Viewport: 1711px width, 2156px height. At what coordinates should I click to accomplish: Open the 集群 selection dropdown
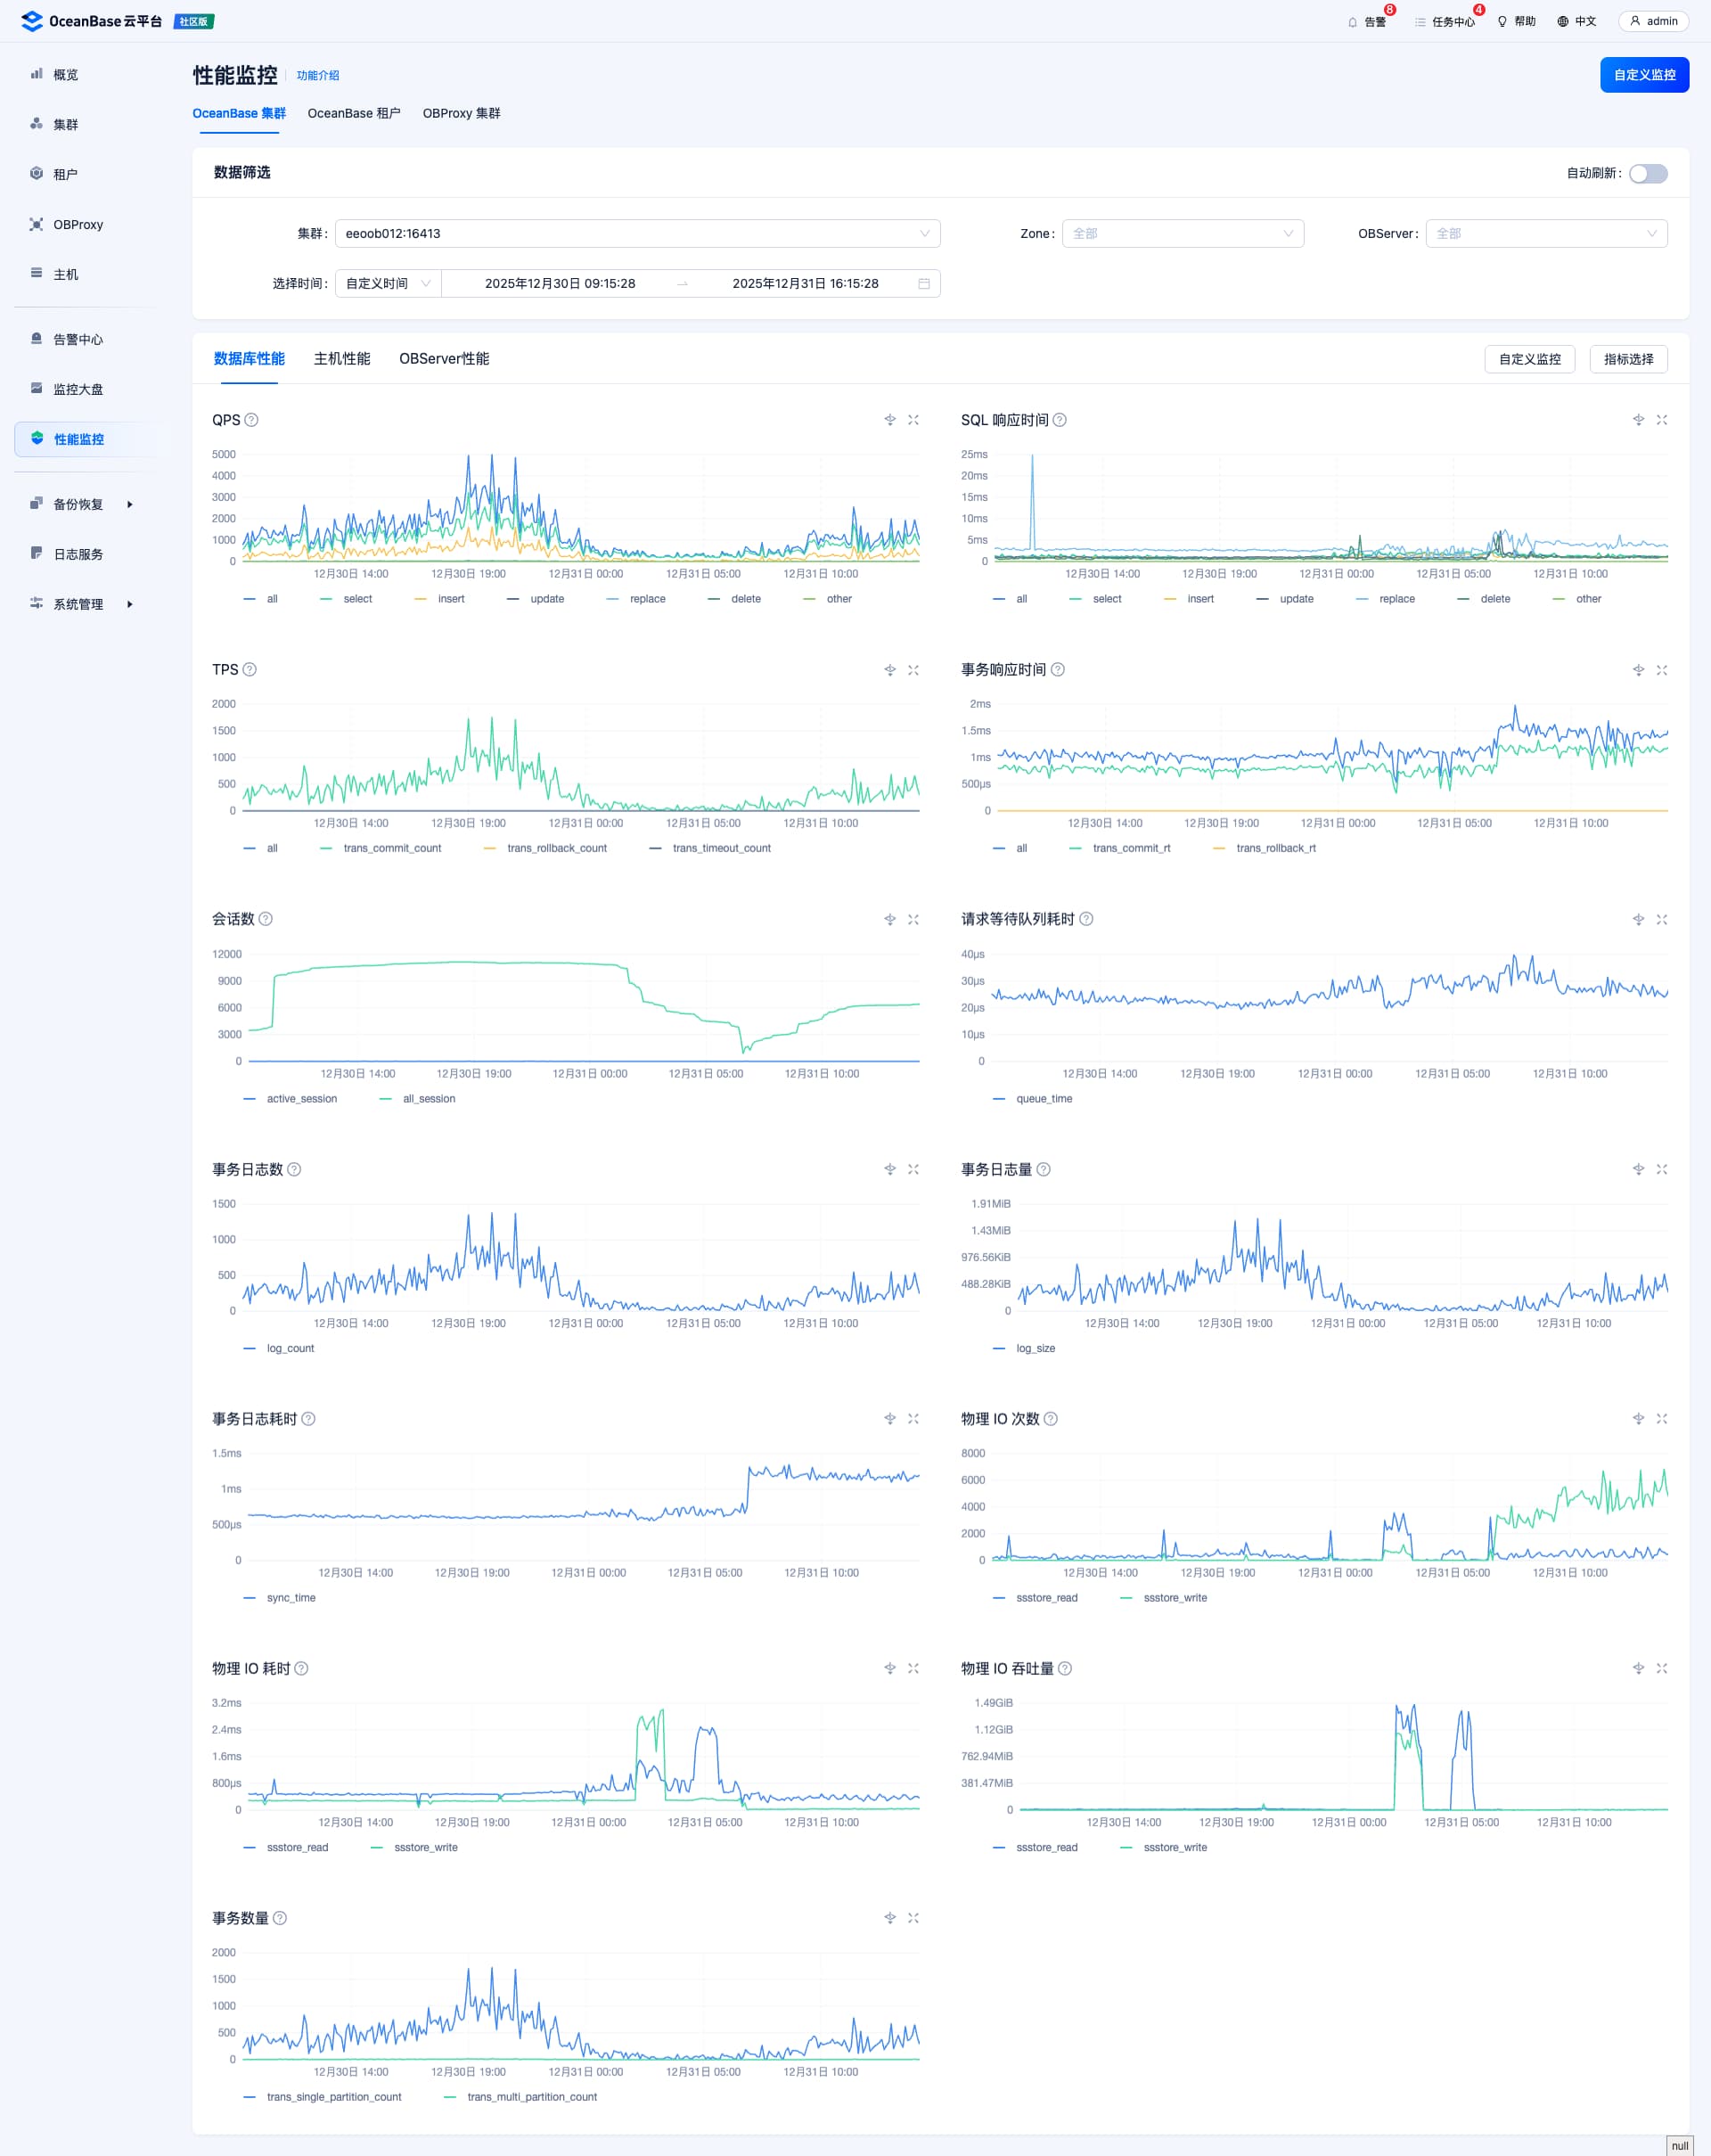(x=637, y=234)
